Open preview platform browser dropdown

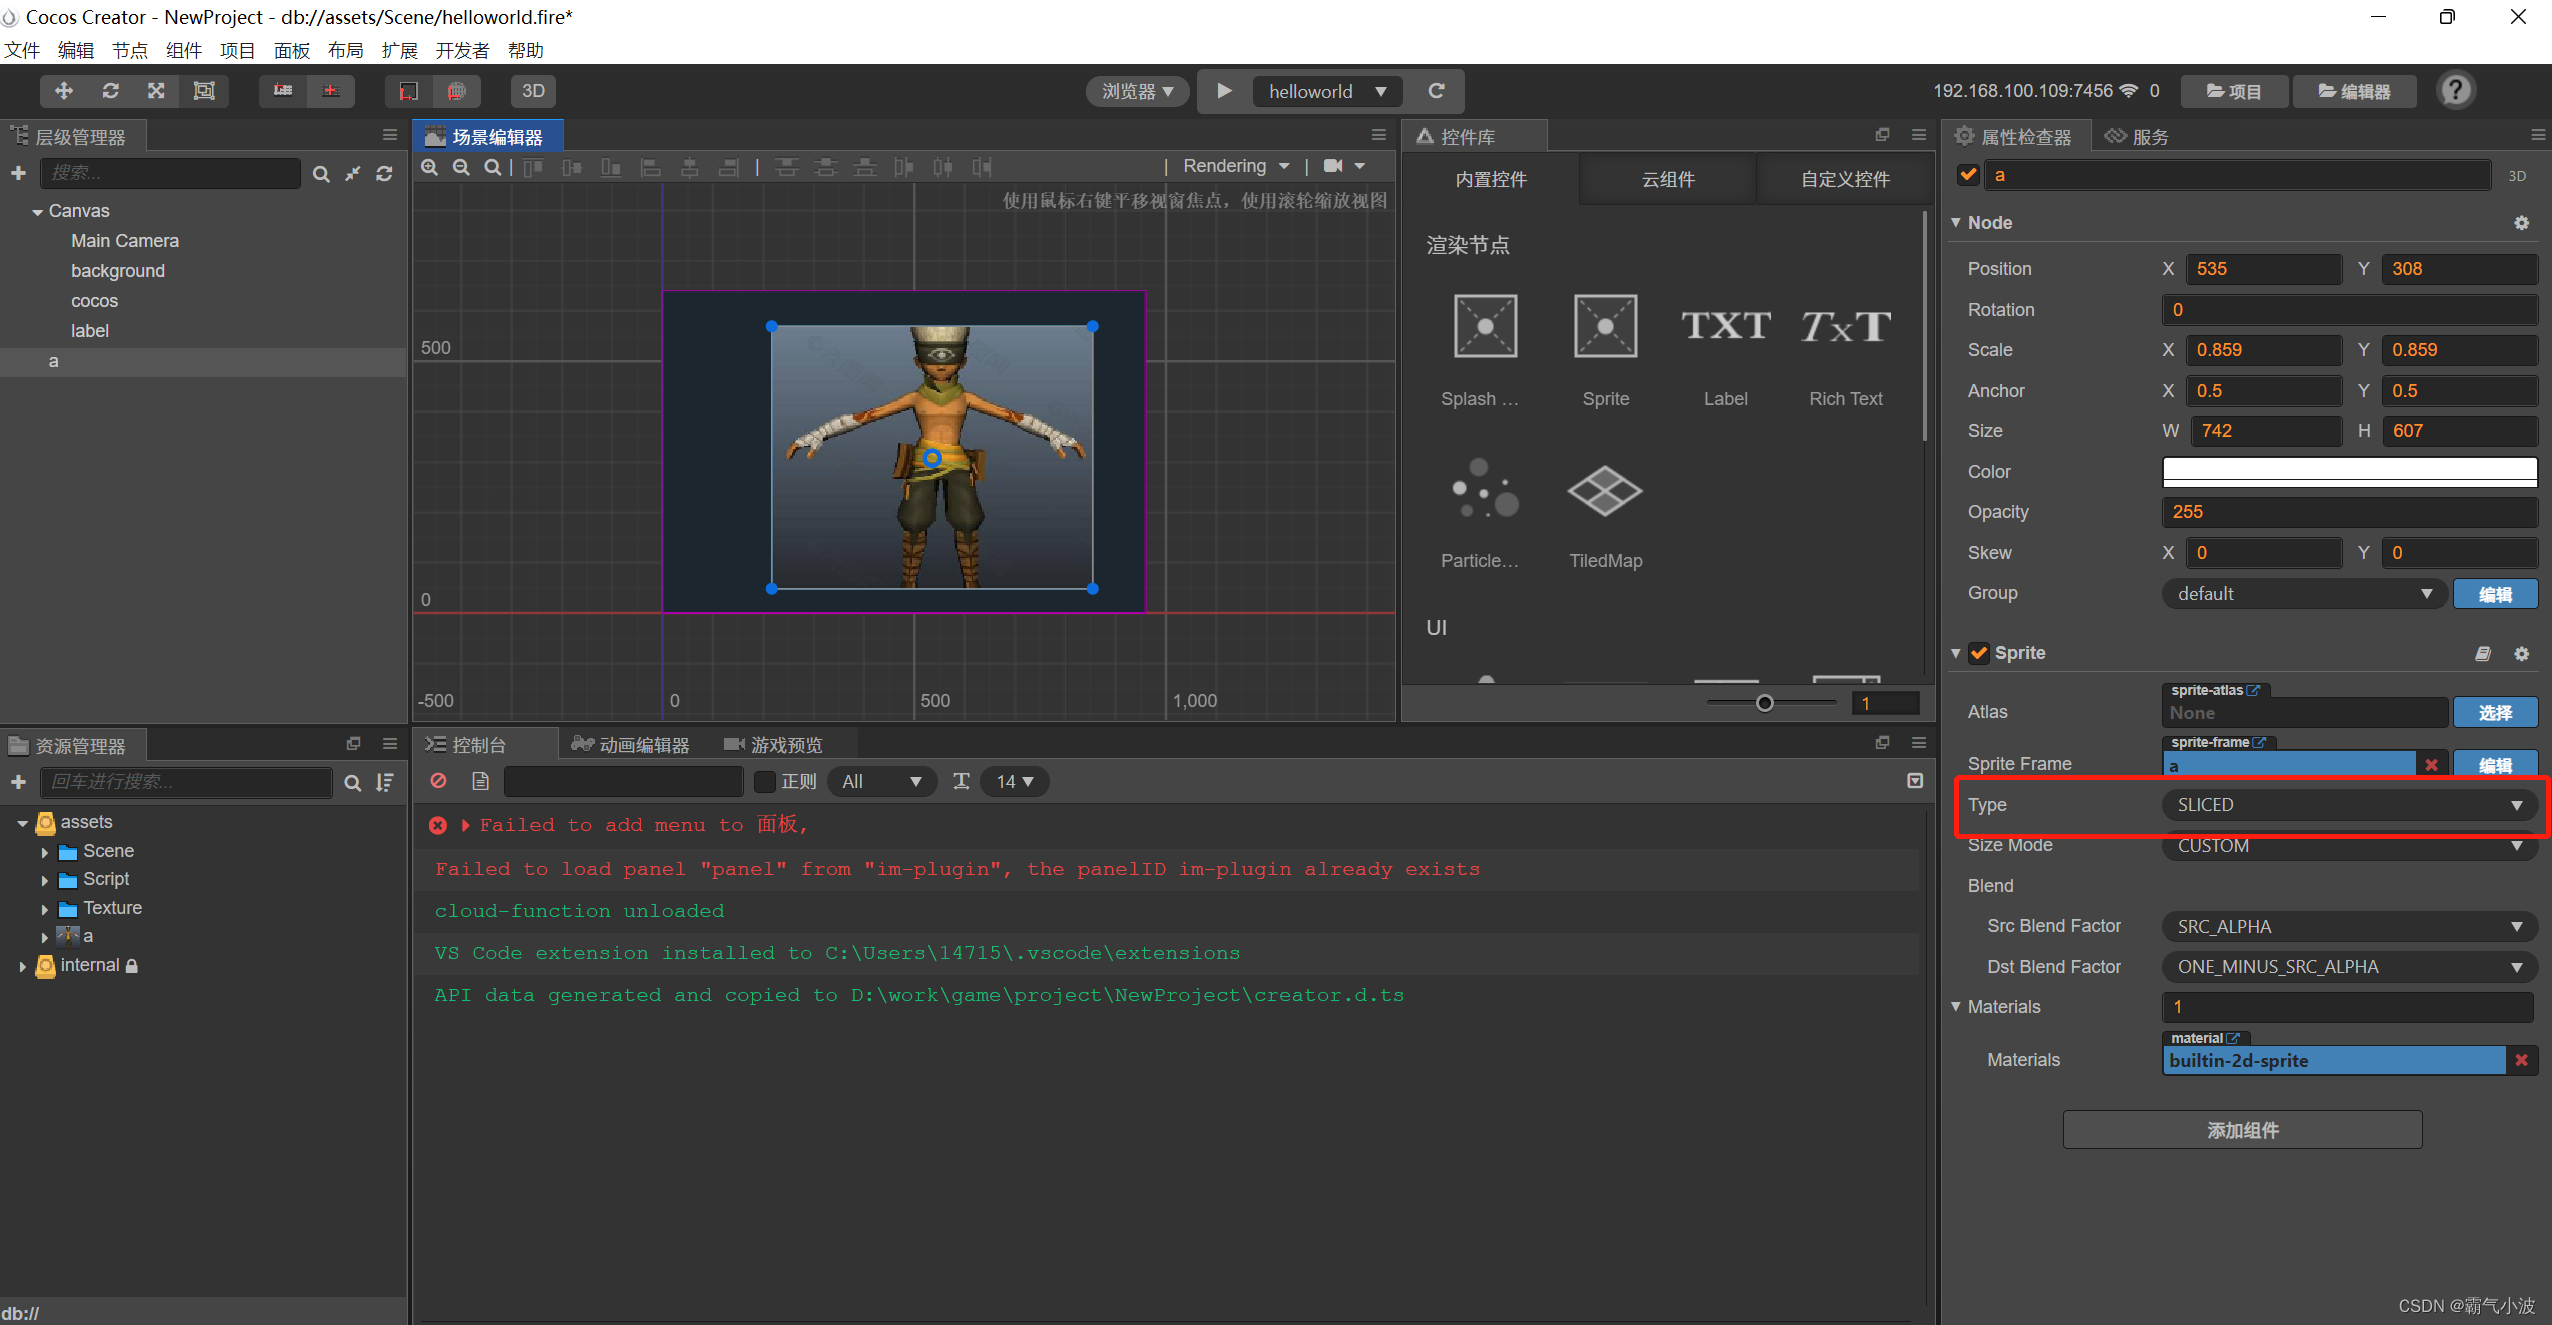[x=1137, y=91]
